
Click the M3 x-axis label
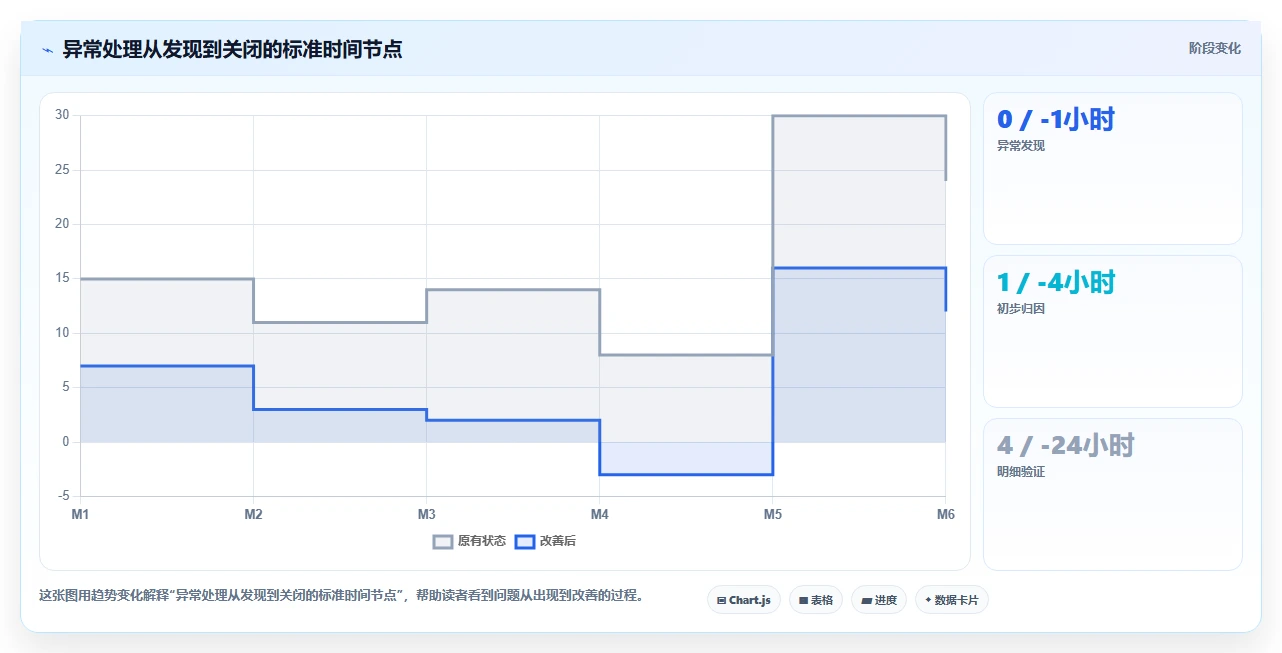426,515
